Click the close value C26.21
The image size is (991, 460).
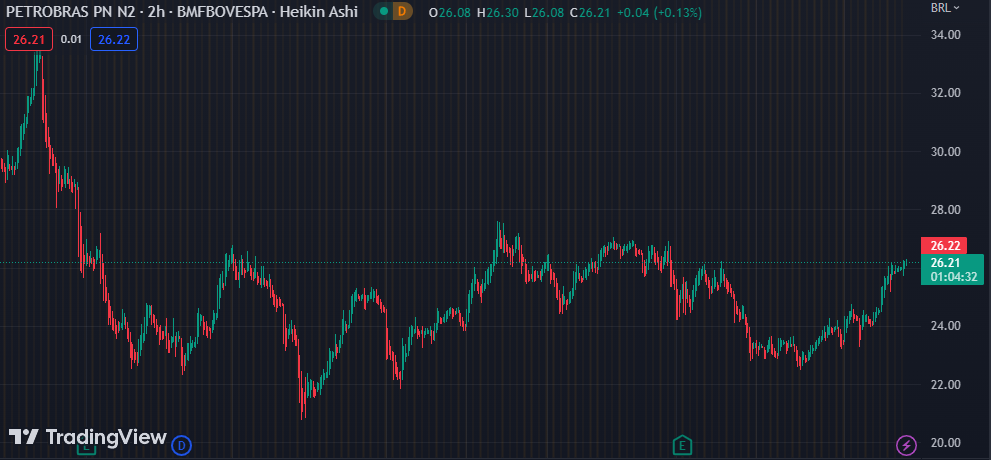click(x=590, y=12)
